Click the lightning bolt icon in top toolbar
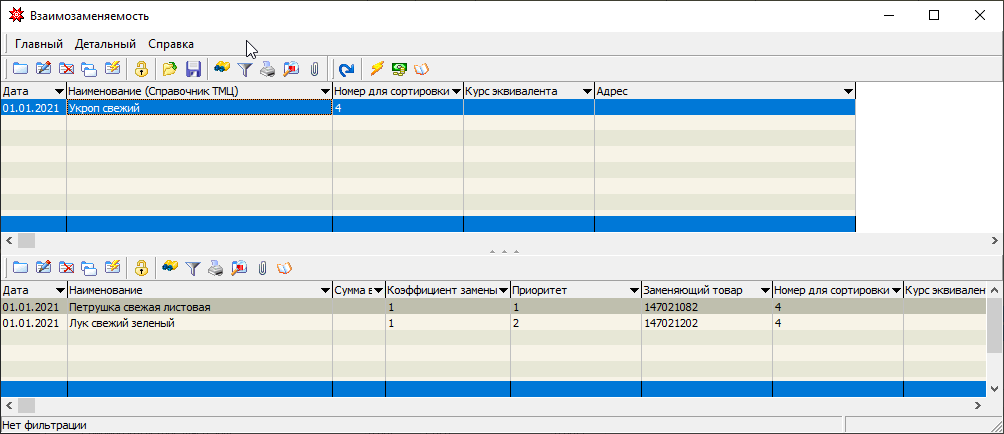The image size is (1004, 434). (x=377, y=69)
